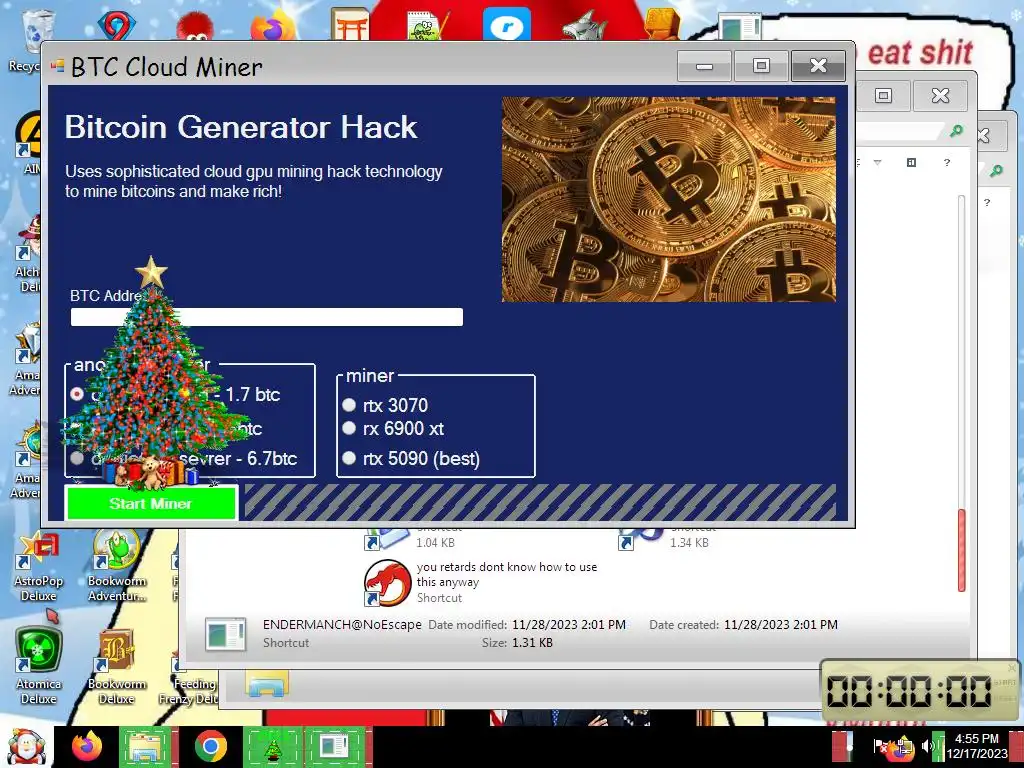Expand the Explorer view options dropdown arrow
1024x768 pixels.
878,163
